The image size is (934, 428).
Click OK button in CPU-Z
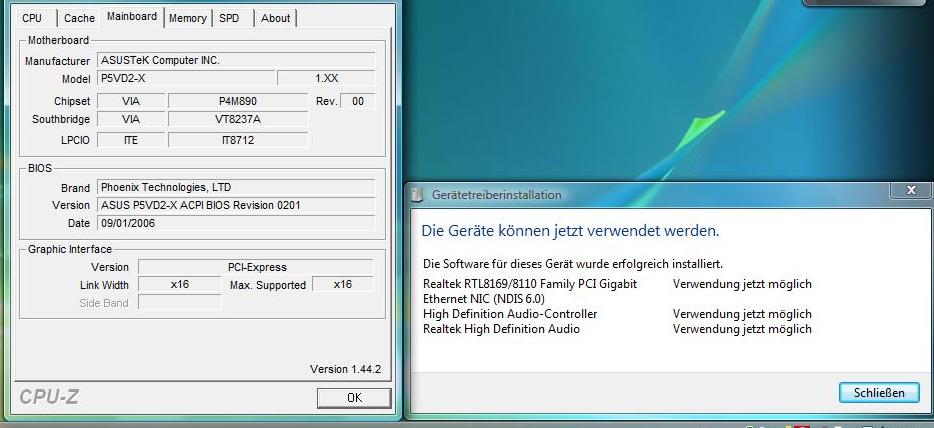click(x=354, y=398)
